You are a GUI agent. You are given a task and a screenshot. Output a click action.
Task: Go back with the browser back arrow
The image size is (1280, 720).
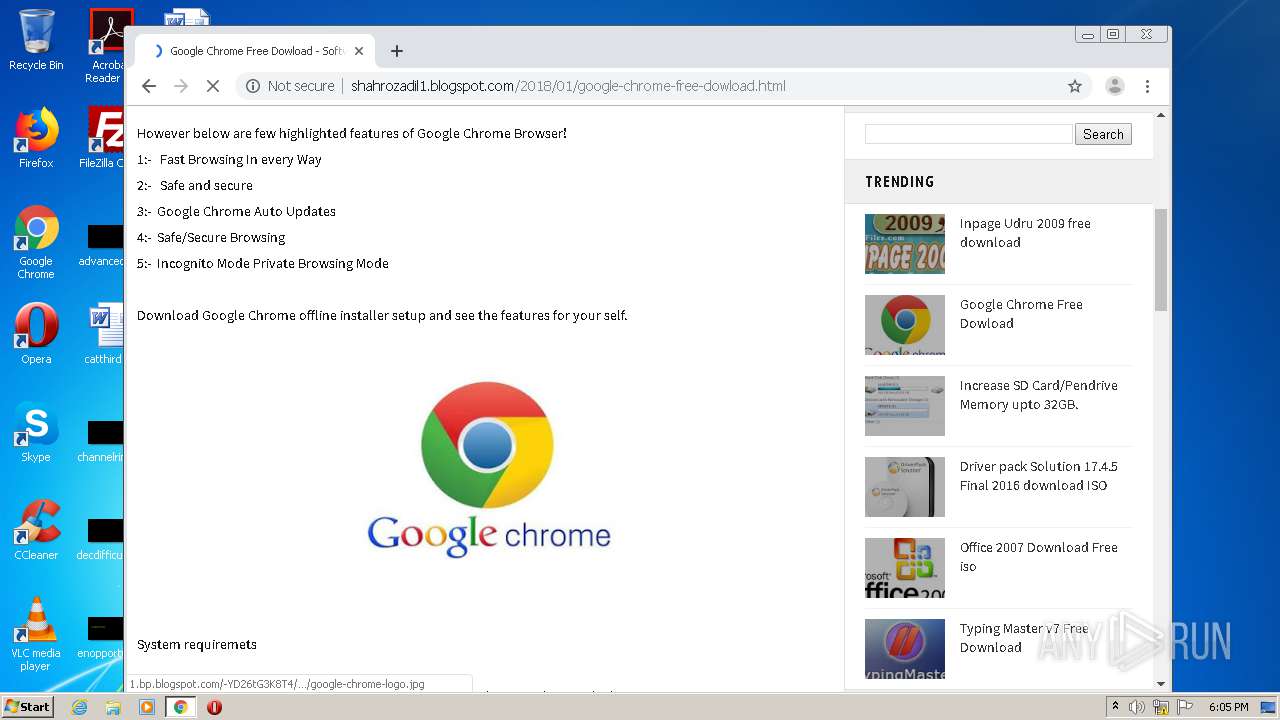click(x=149, y=86)
